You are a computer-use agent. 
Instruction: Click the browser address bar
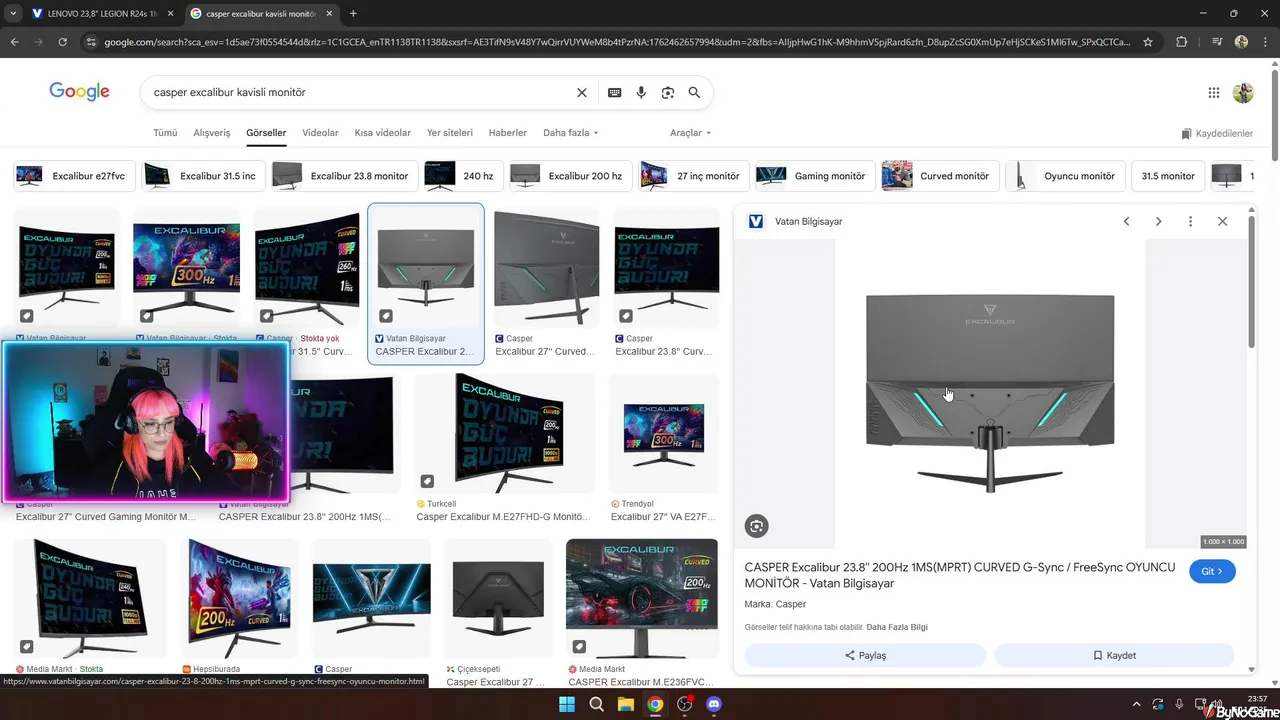618,42
